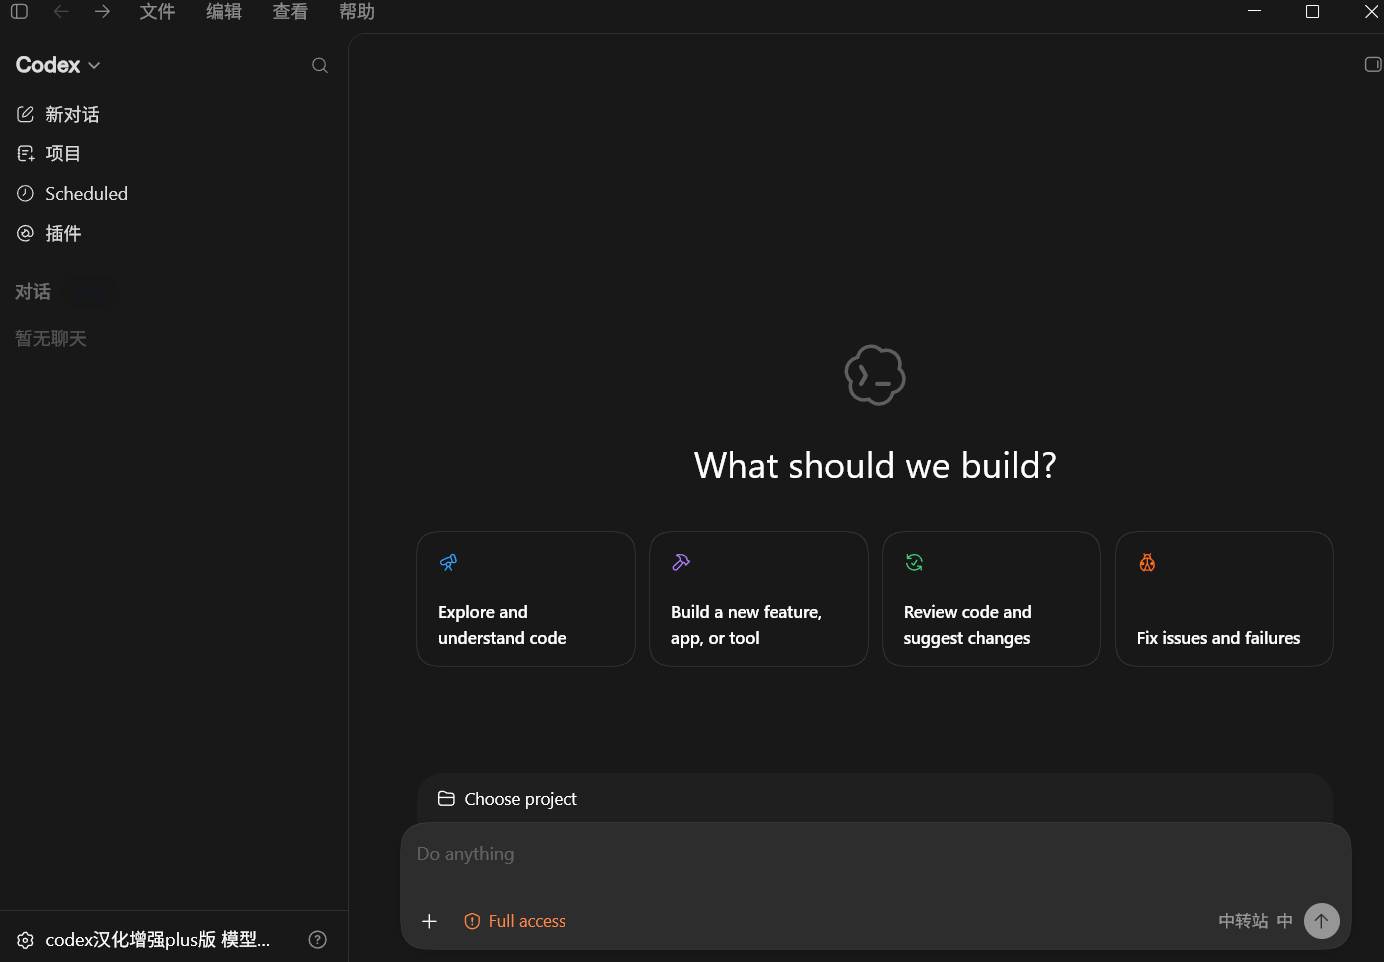Screen dimensions: 1384x962
Task: Focus the Do anything input field
Action: tap(875, 854)
